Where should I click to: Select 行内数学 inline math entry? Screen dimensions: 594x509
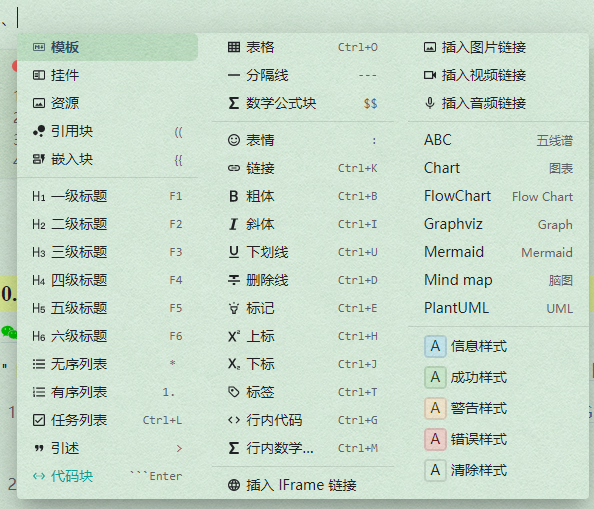(x=302, y=448)
